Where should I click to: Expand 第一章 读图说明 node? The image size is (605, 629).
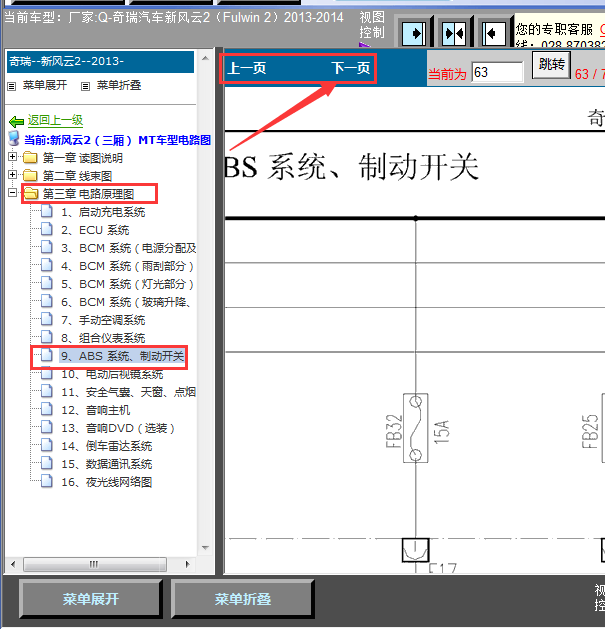(x=12, y=156)
